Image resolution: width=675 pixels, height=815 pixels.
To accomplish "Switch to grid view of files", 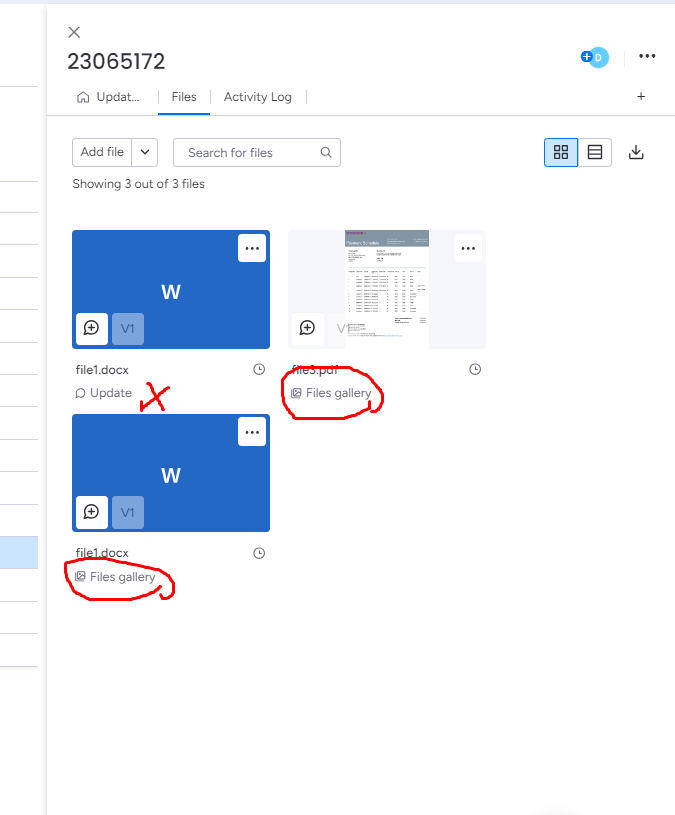I will (561, 152).
